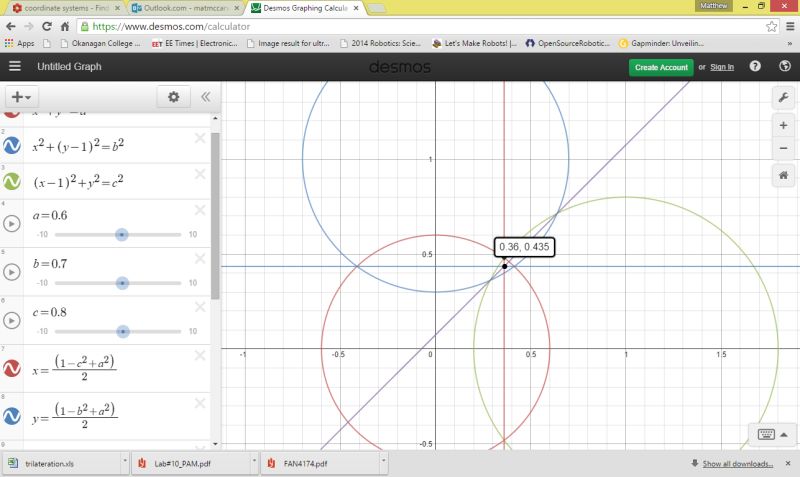Show more bookmarks chevron
The height and width of the screenshot is (477, 800).
point(790,43)
